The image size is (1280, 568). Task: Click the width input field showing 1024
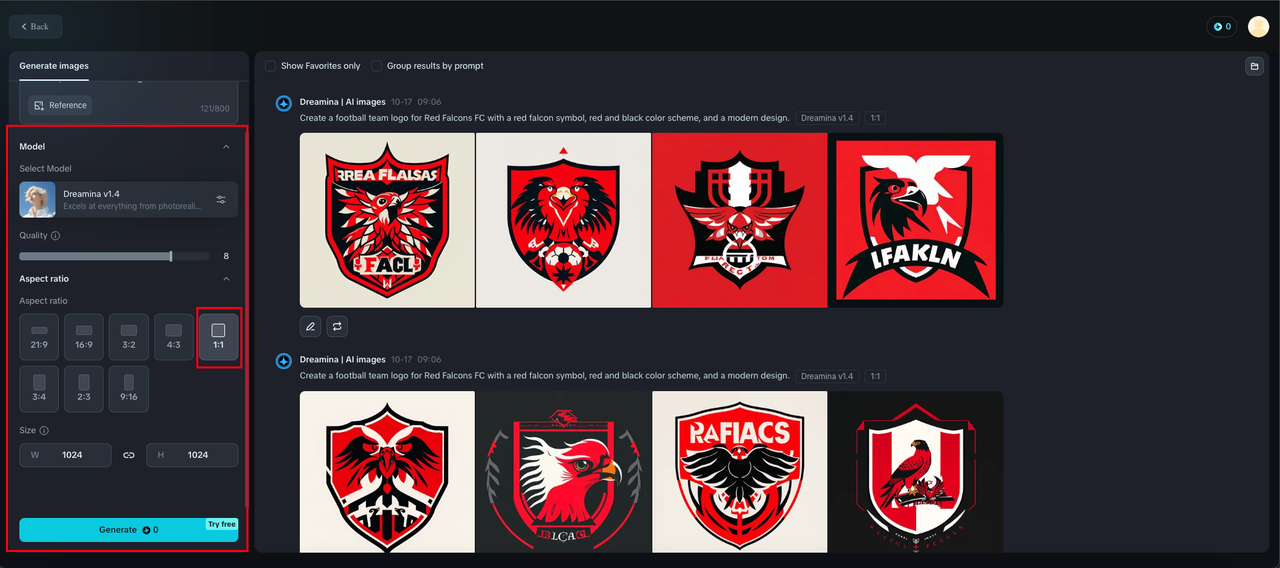coord(65,455)
